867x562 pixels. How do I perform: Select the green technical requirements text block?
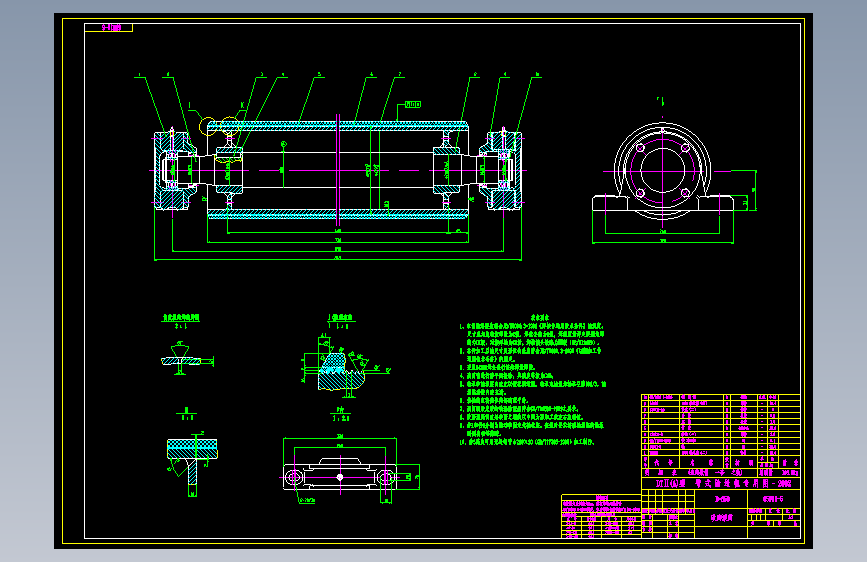tap(532, 381)
